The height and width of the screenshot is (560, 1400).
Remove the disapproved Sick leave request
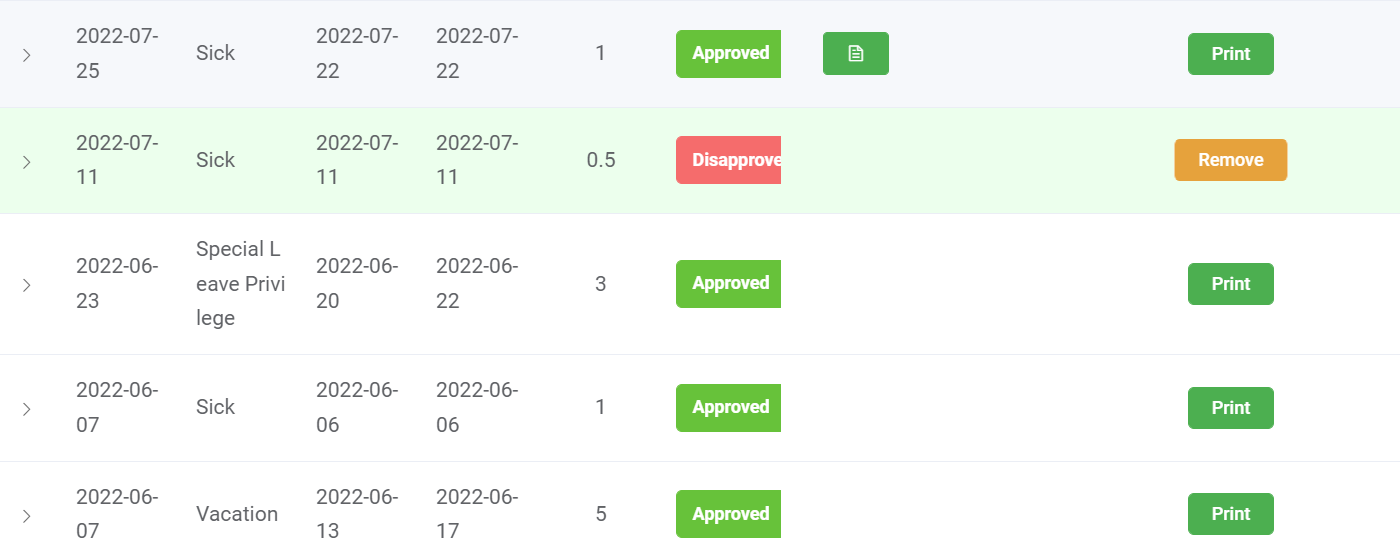point(1230,160)
